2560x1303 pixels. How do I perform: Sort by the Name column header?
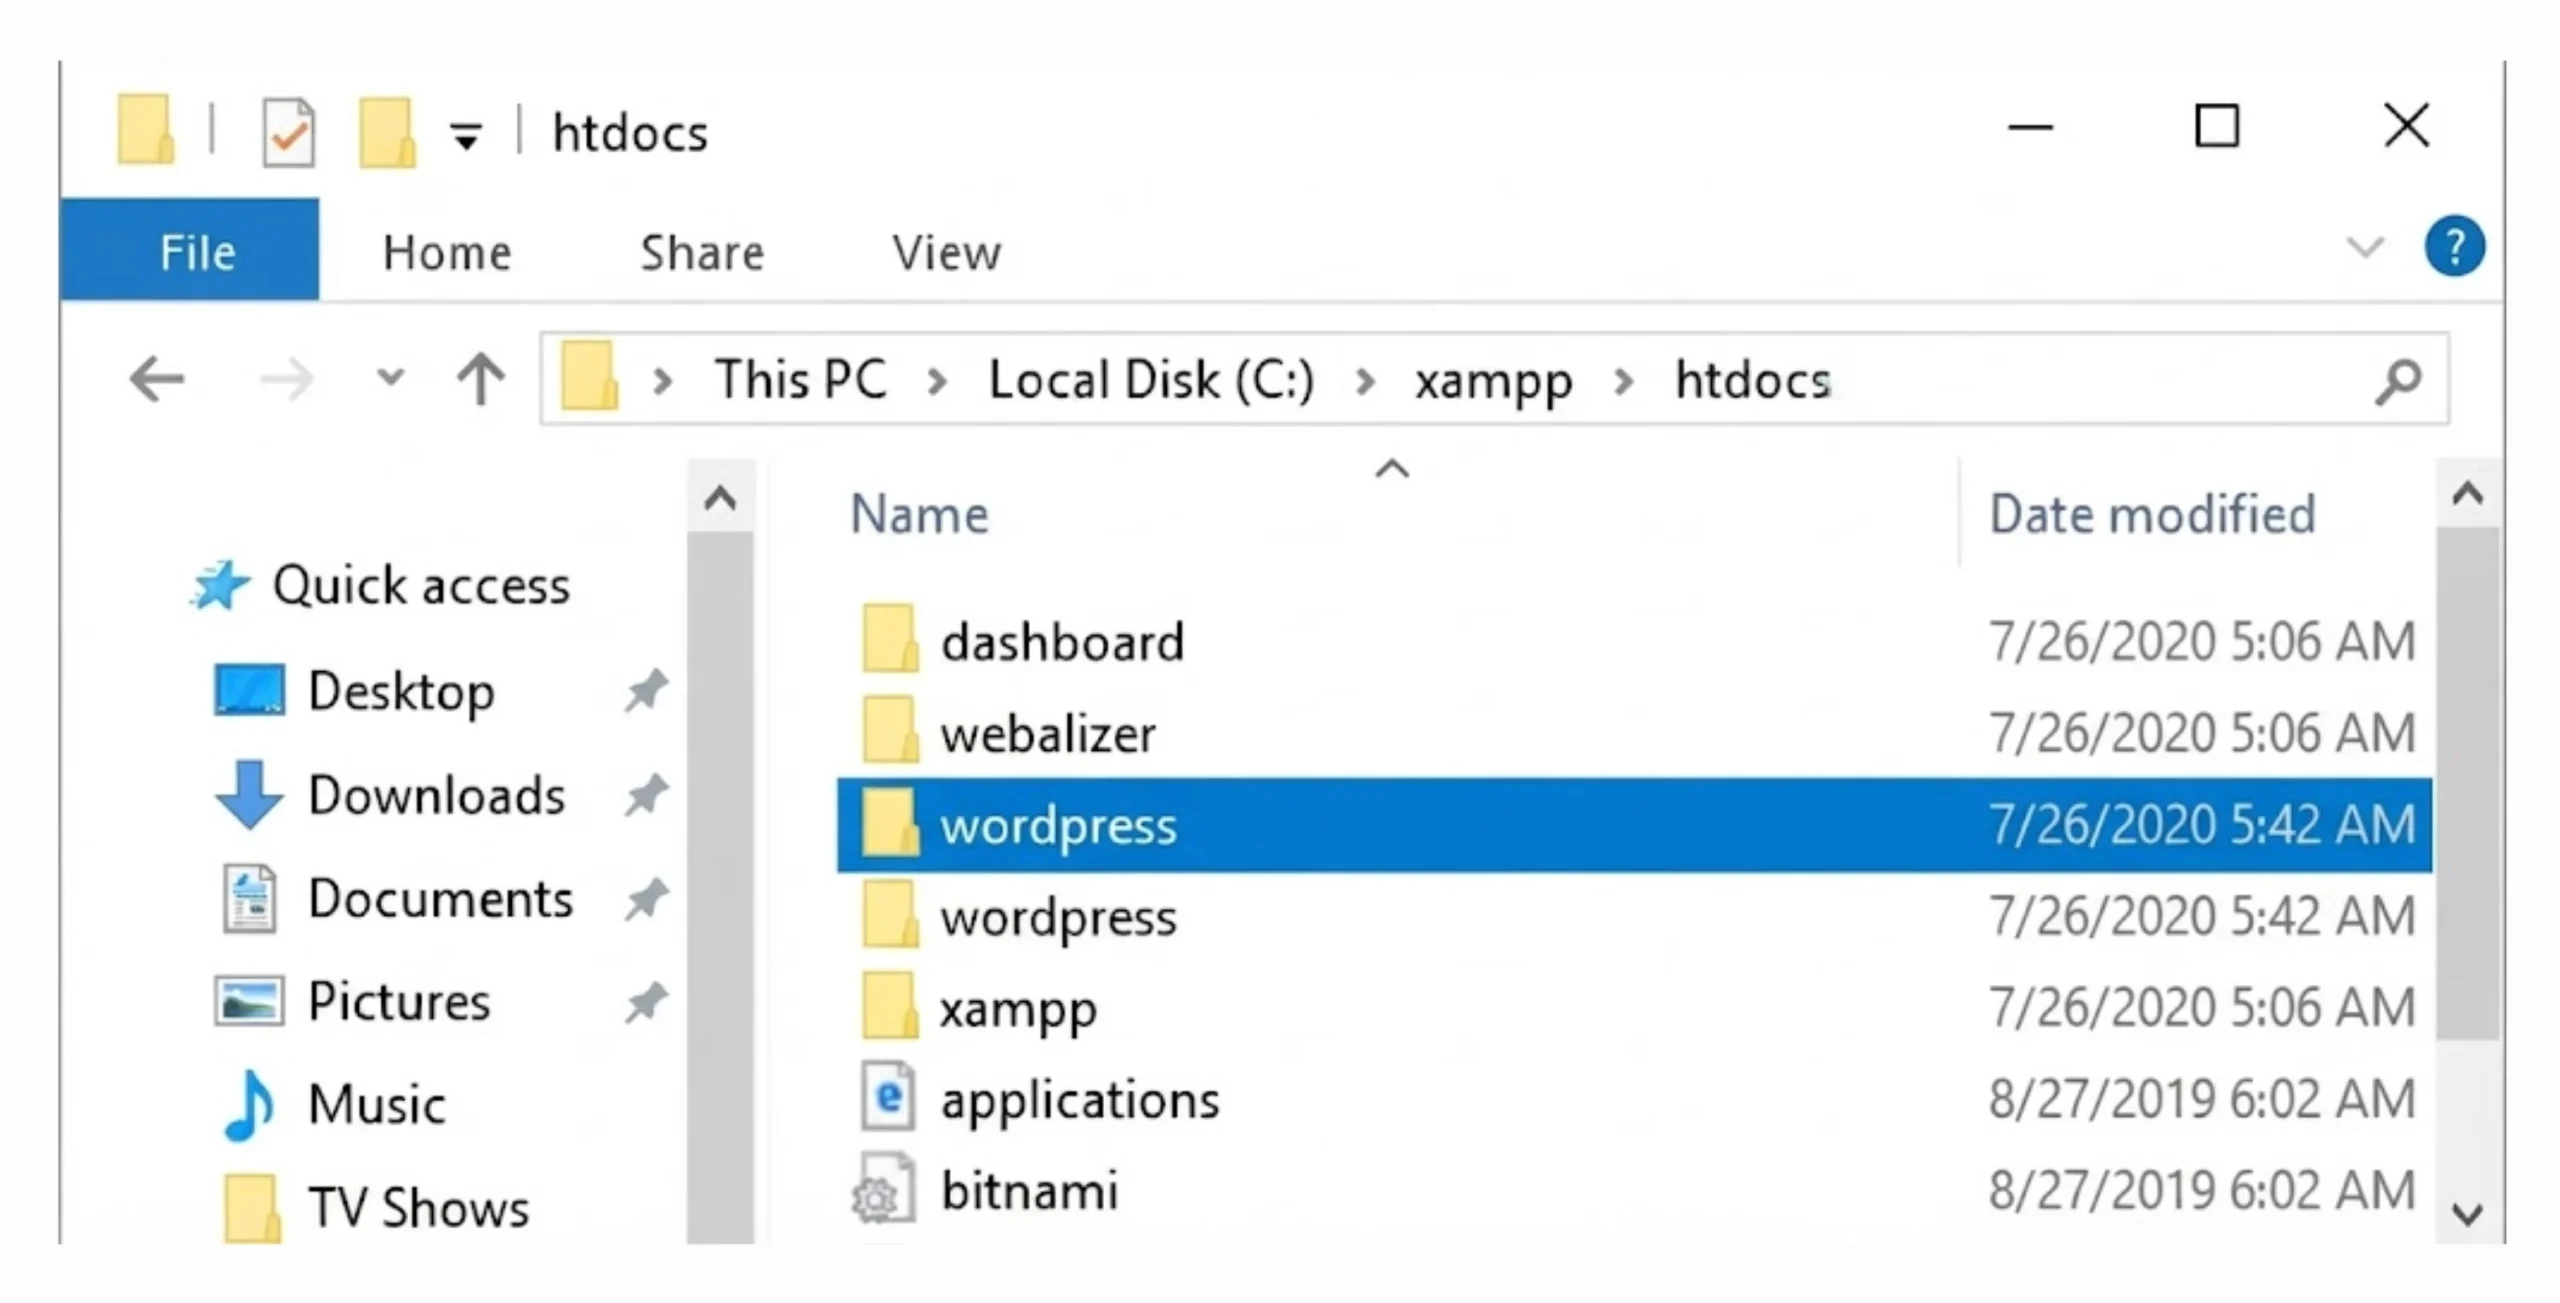coord(919,514)
